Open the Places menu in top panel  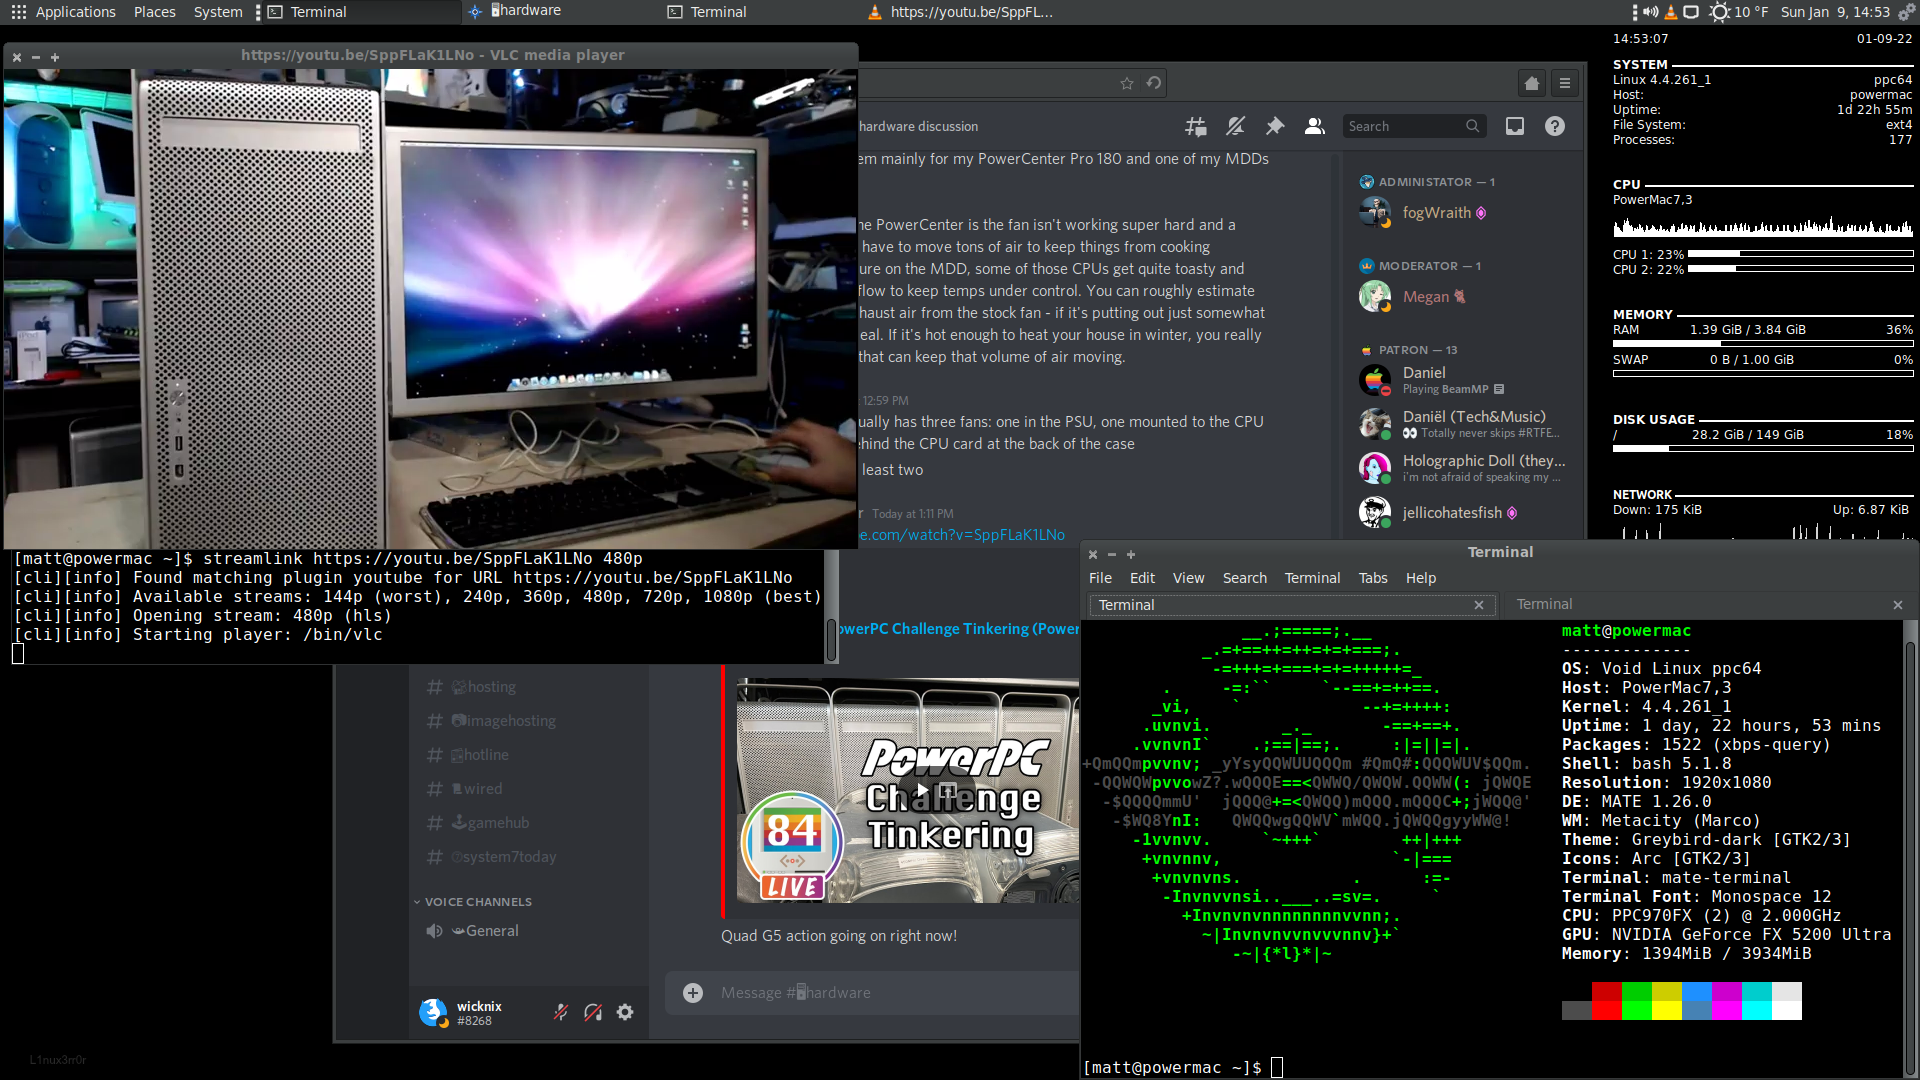point(154,12)
